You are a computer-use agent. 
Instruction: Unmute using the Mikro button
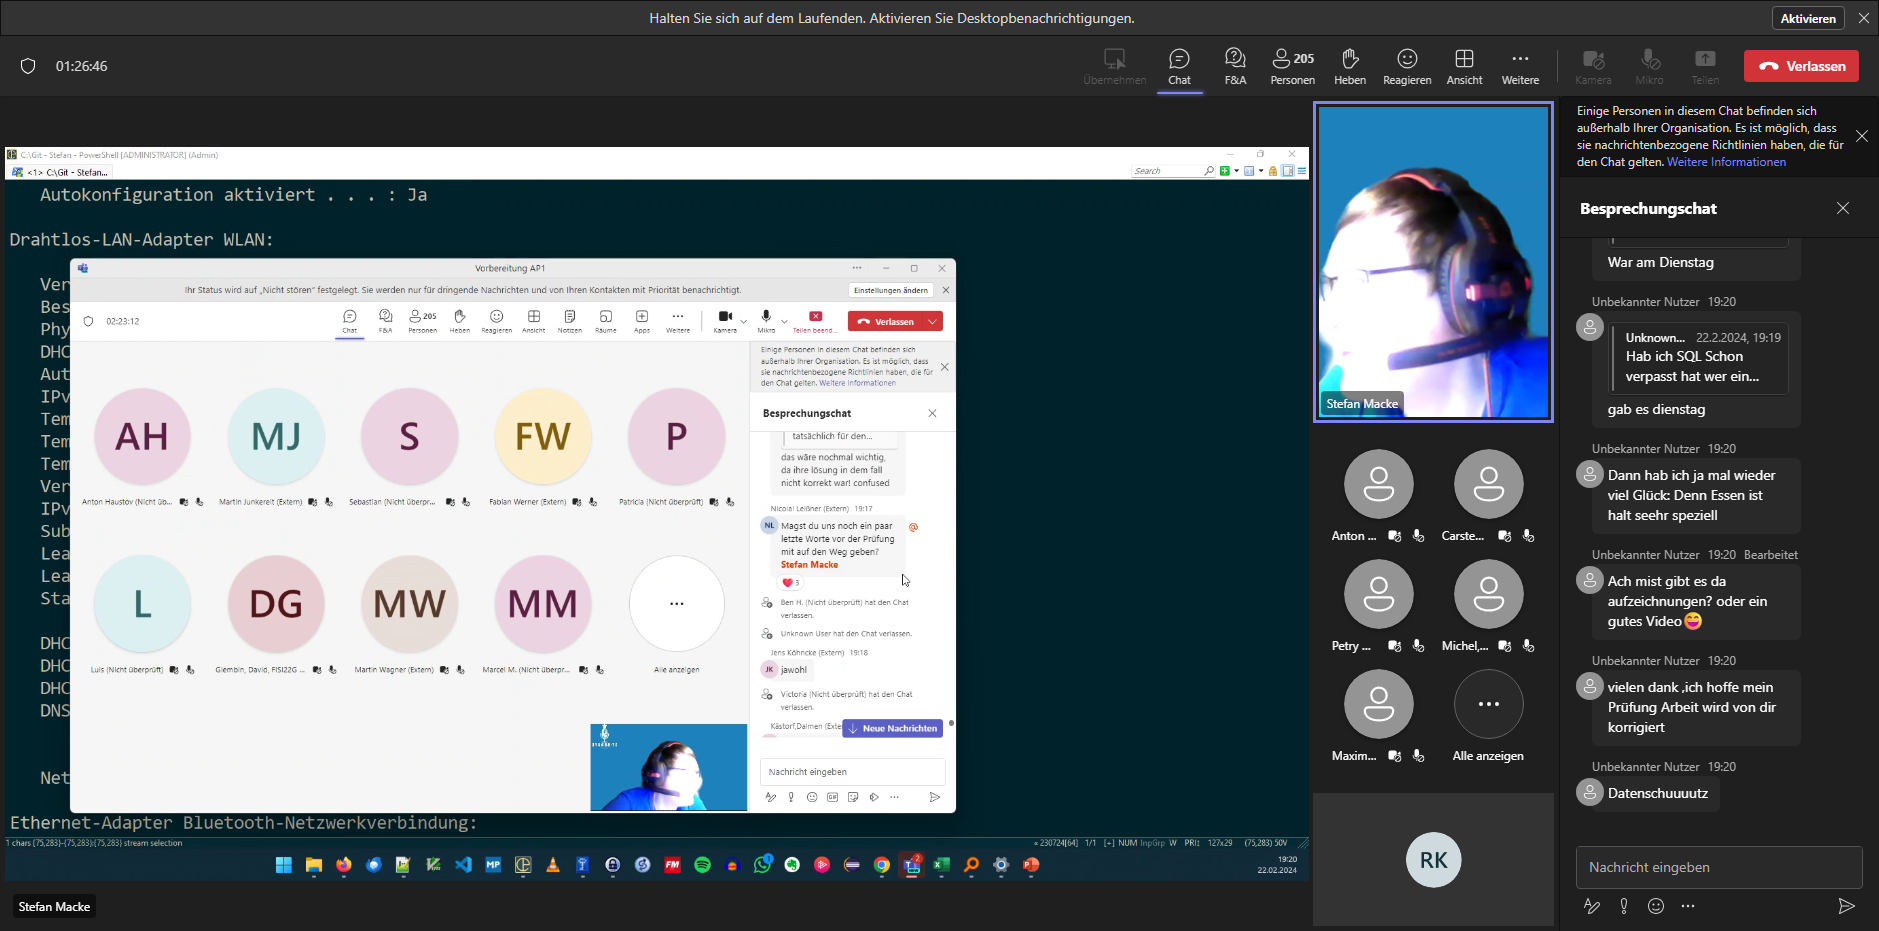1649,66
